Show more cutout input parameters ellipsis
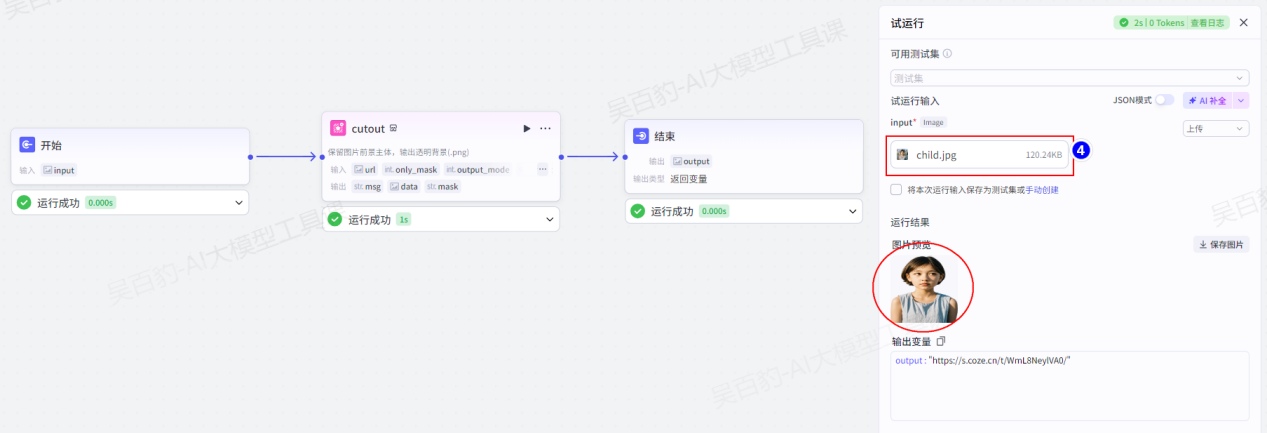 pos(542,170)
